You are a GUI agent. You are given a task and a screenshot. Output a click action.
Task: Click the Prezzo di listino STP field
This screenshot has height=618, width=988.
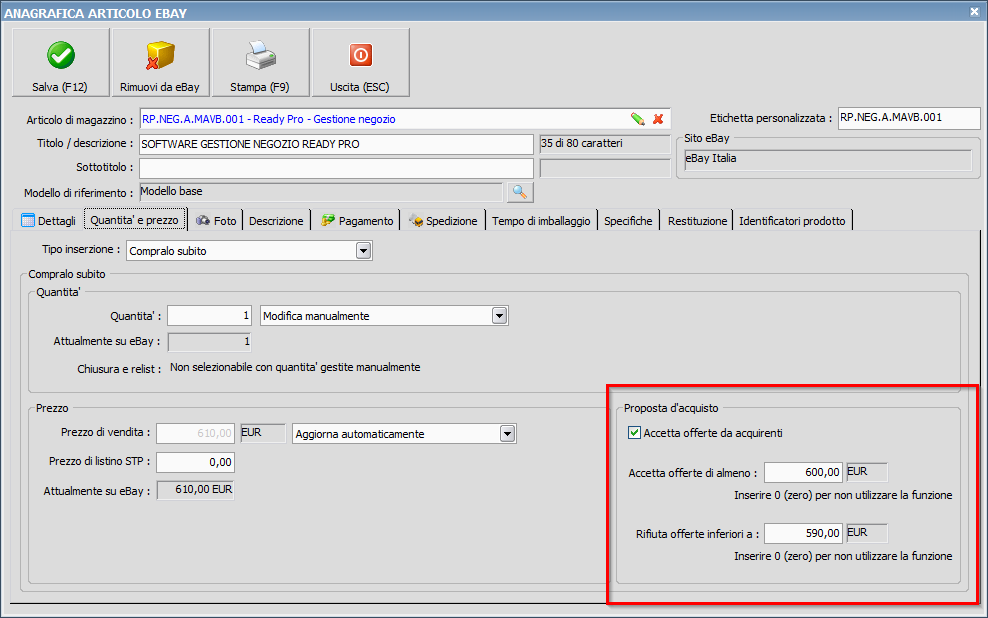195,462
